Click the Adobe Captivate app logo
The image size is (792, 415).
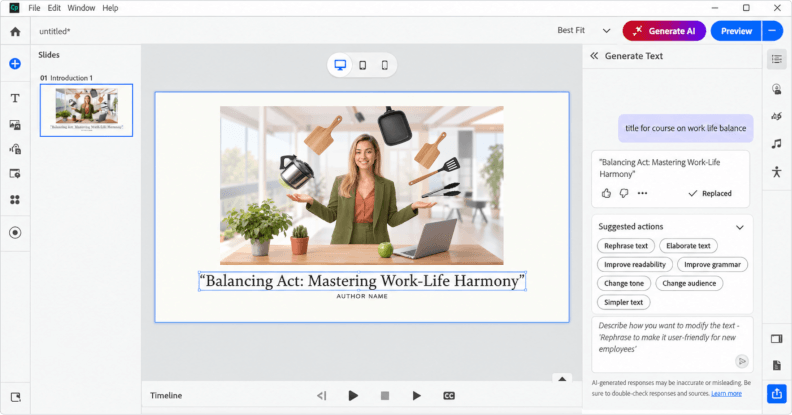(x=14, y=8)
